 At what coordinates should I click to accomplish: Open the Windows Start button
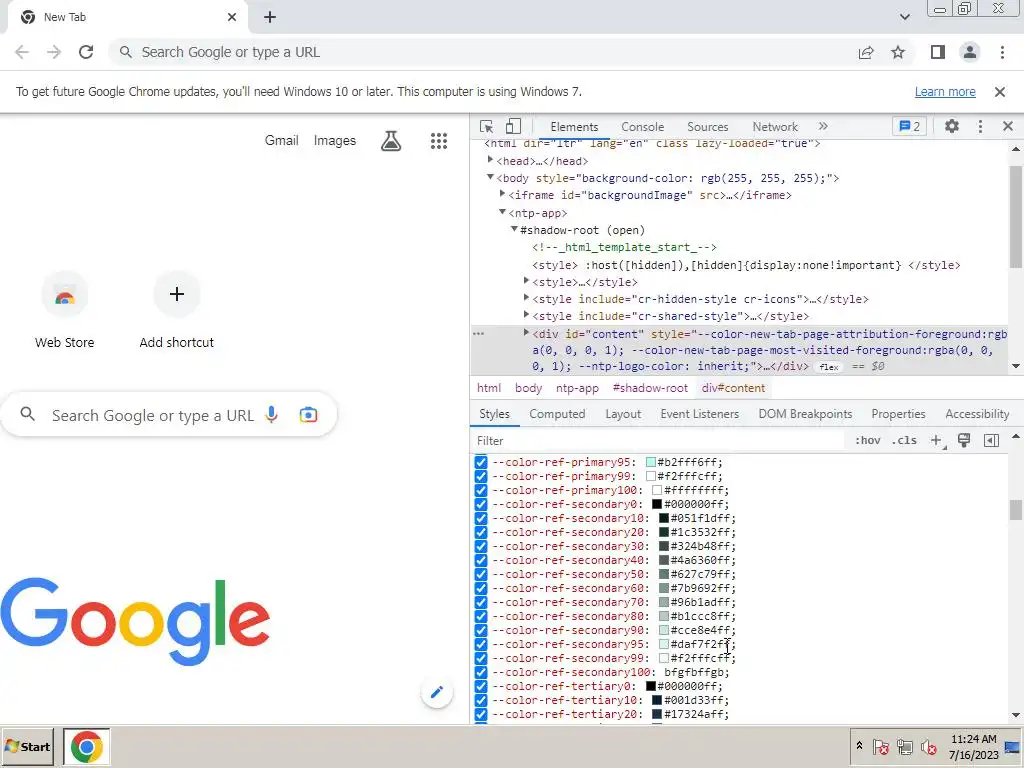pyautogui.click(x=27, y=746)
